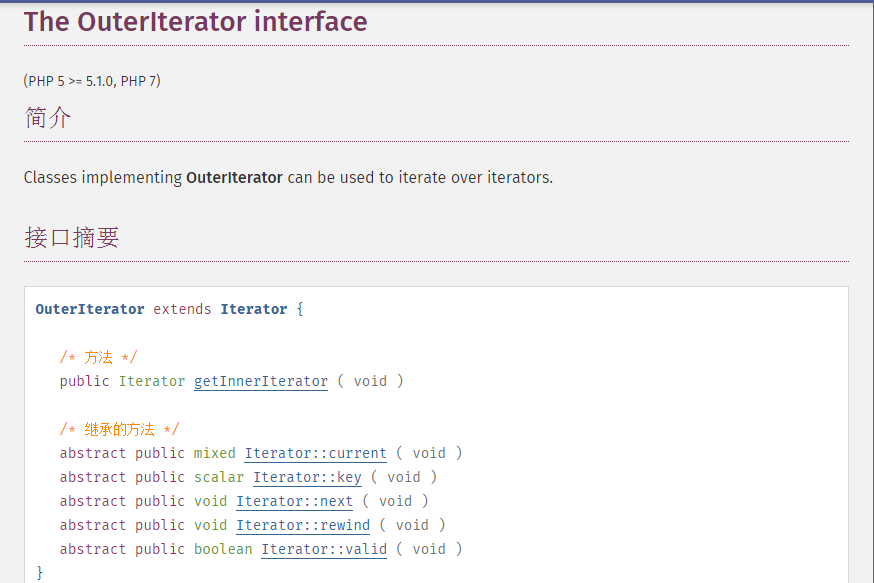Click the underlined getInnerIterator link in the code block
The image size is (874, 583).
point(260,381)
